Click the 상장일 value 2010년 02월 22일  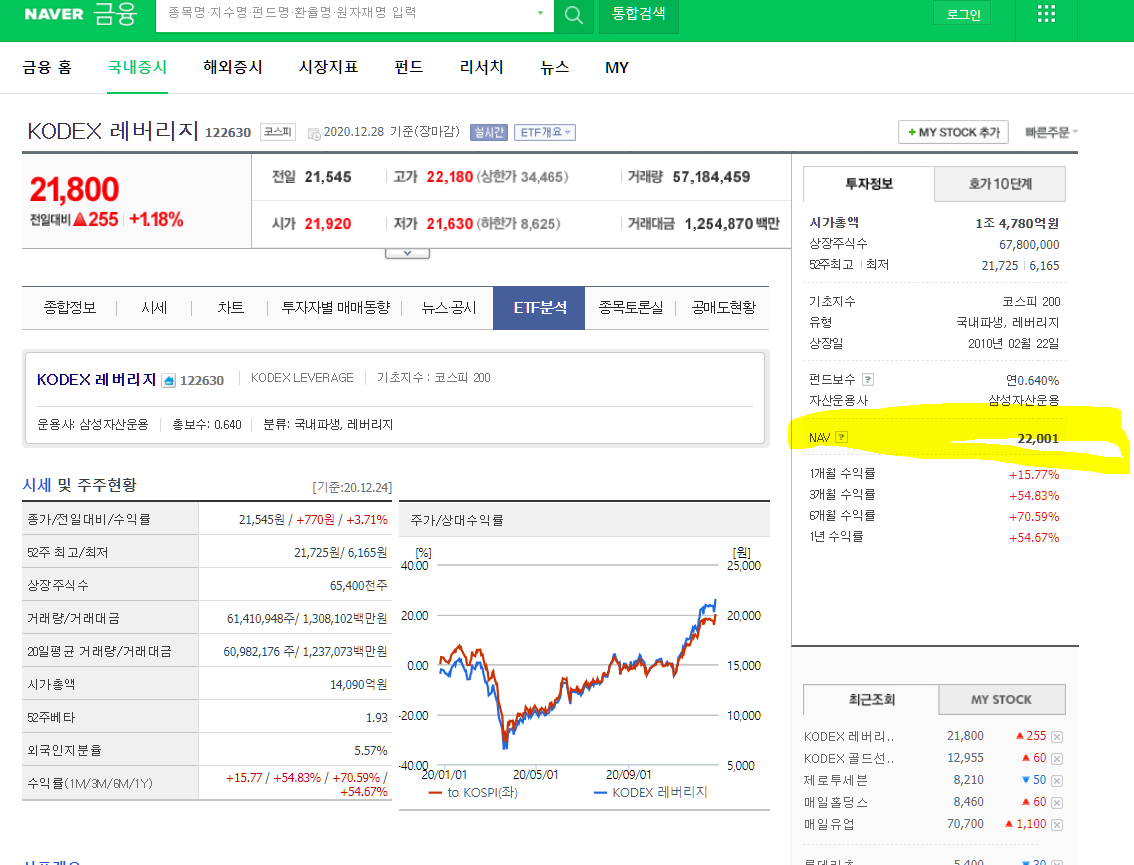click(1013, 344)
